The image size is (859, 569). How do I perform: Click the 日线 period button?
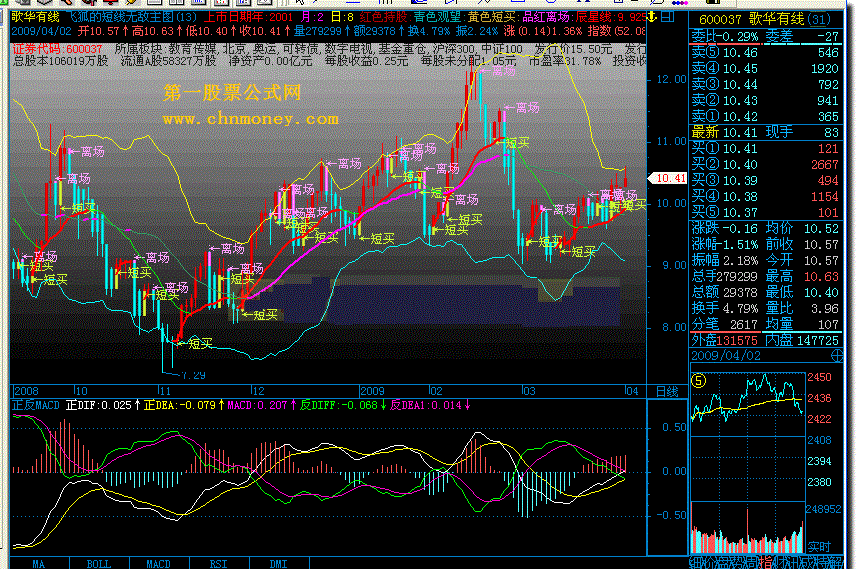point(667,392)
